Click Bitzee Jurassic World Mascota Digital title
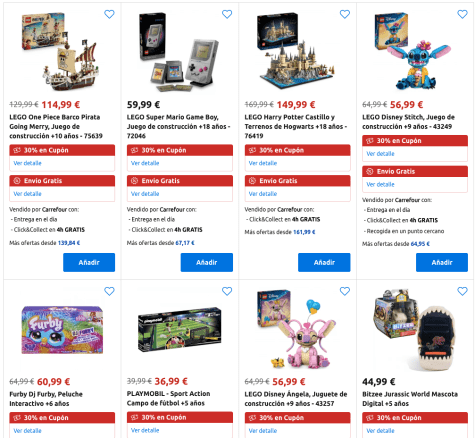The image size is (475, 438). pyautogui.click(x=410, y=399)
